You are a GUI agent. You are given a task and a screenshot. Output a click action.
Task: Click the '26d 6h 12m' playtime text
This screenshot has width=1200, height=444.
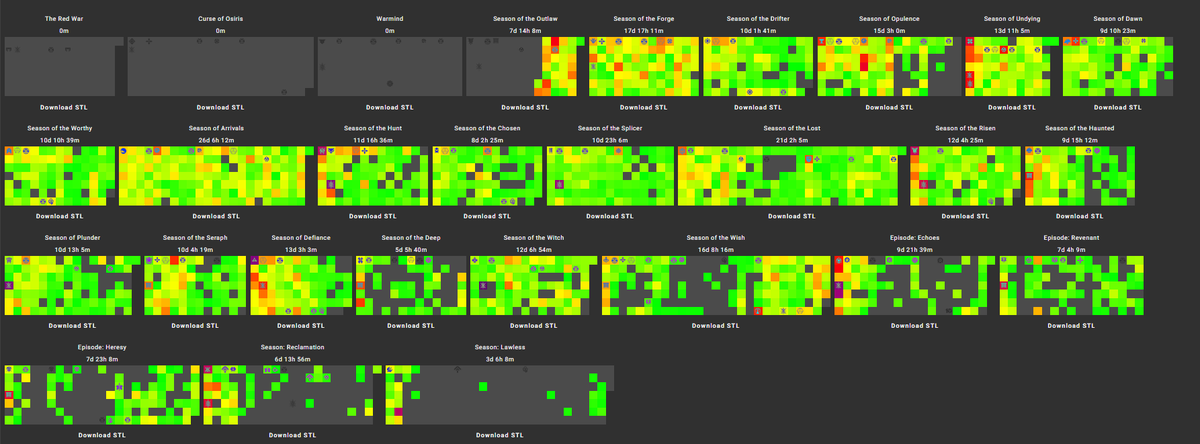(x=216, y=140)
